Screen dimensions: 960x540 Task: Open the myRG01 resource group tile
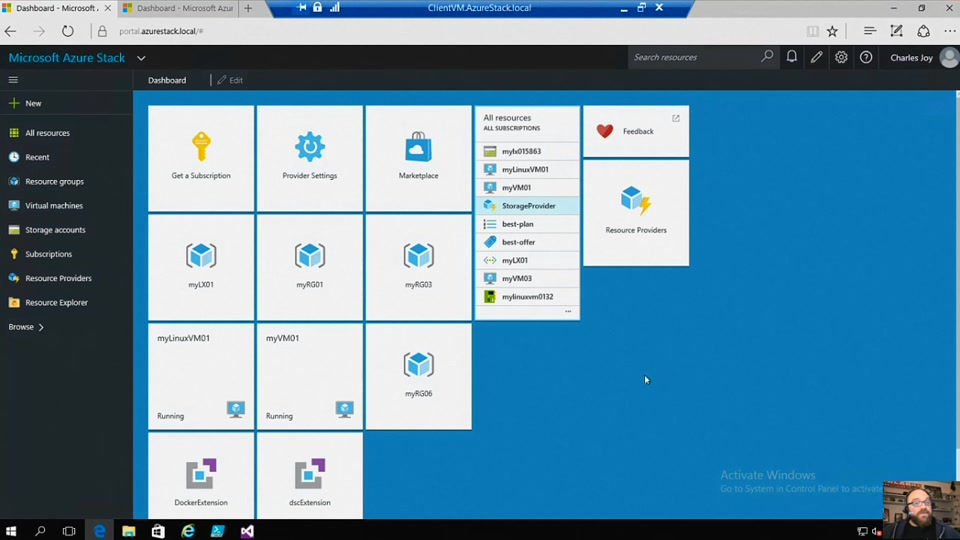[x=310, y=267]
